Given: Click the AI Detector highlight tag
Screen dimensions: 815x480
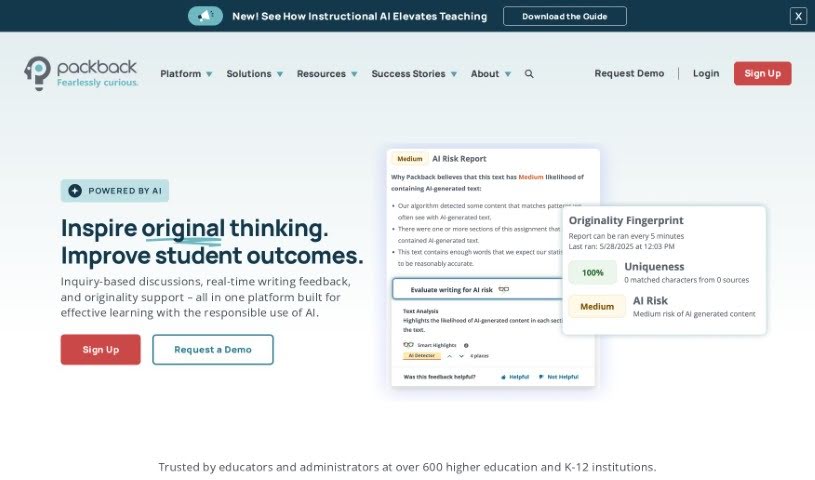Looking at the screenshot, I should 422,356.
